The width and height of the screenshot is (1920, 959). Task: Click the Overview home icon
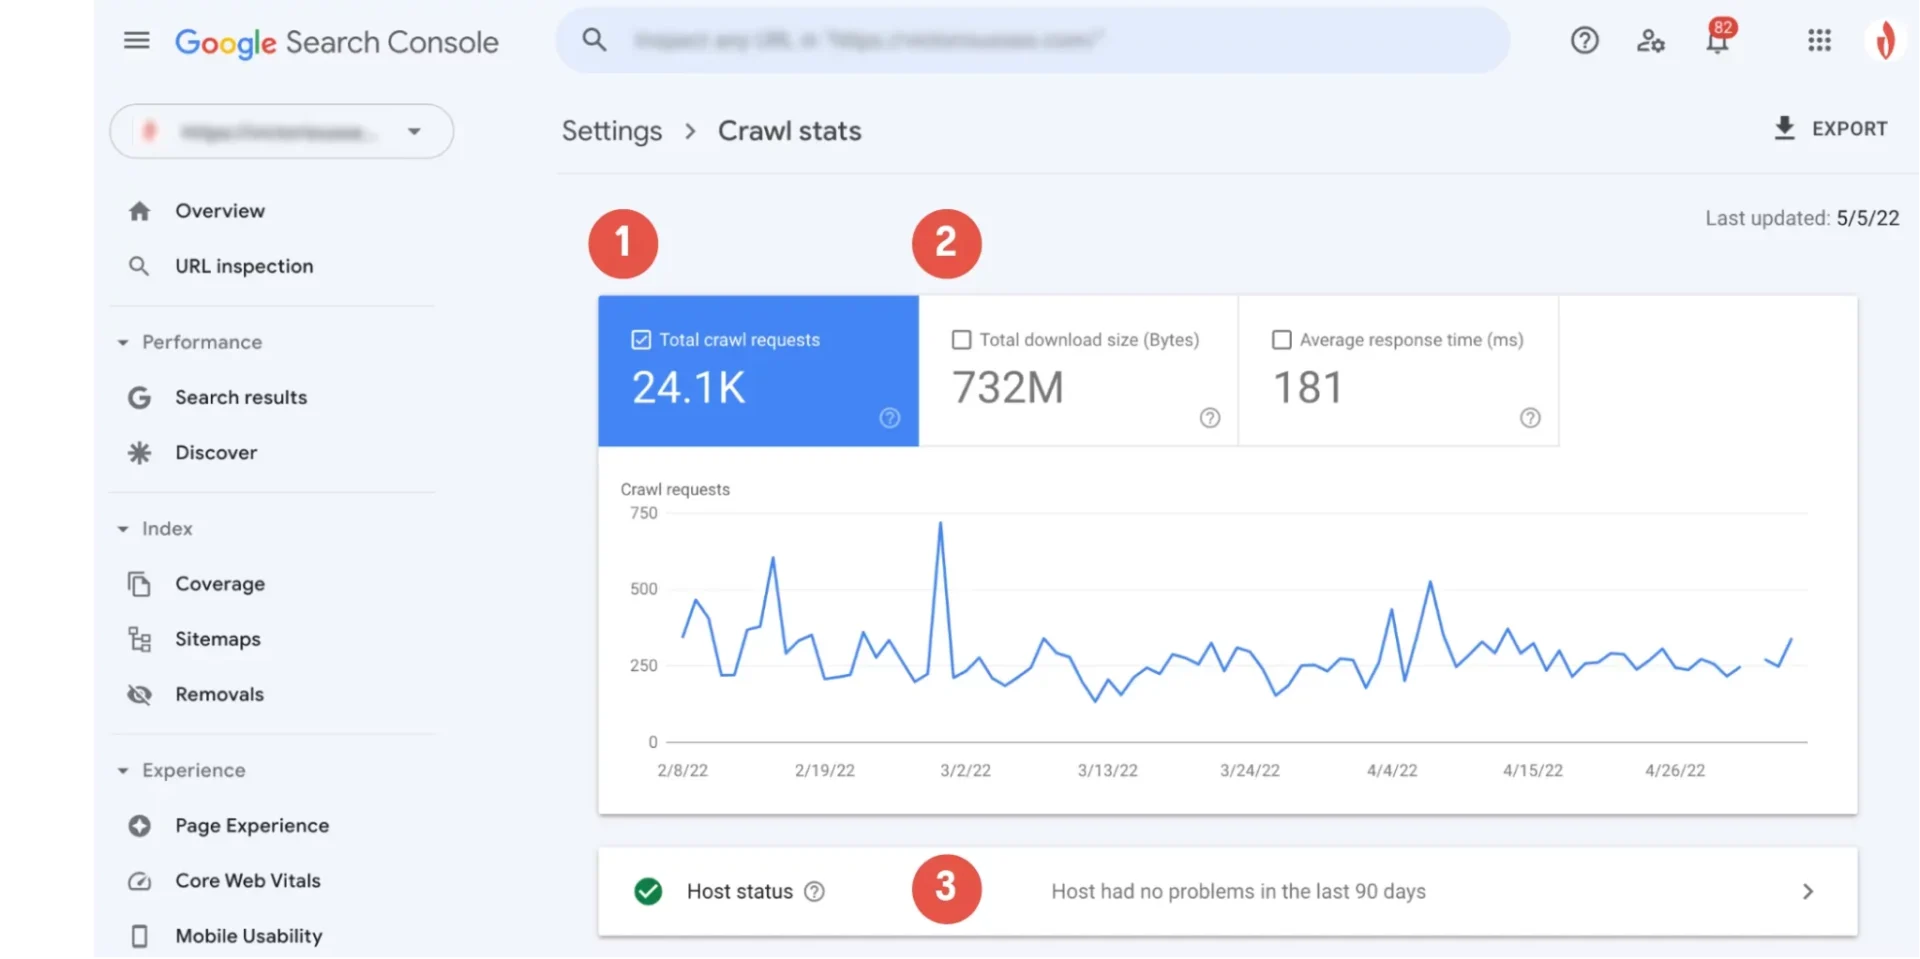click(140, 211)
